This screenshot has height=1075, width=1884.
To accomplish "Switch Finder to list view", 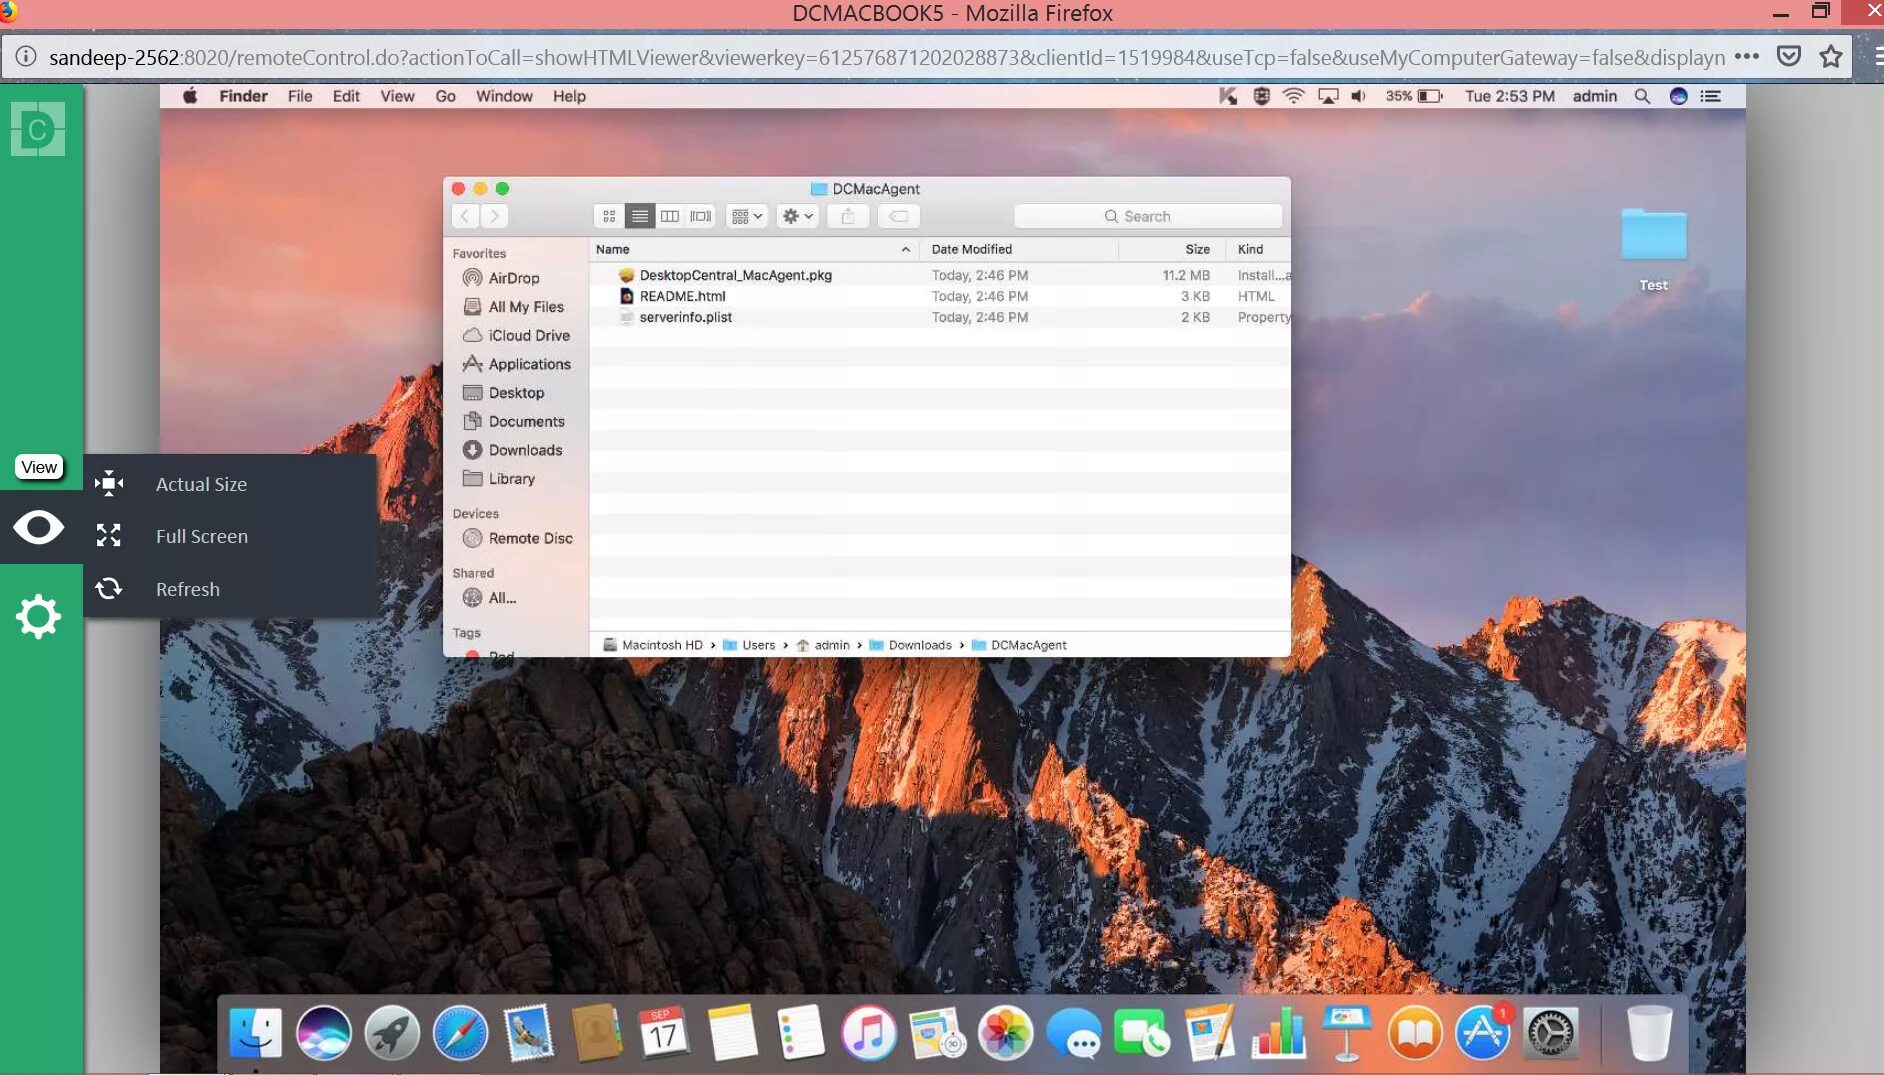I will [x=640, y=216].
